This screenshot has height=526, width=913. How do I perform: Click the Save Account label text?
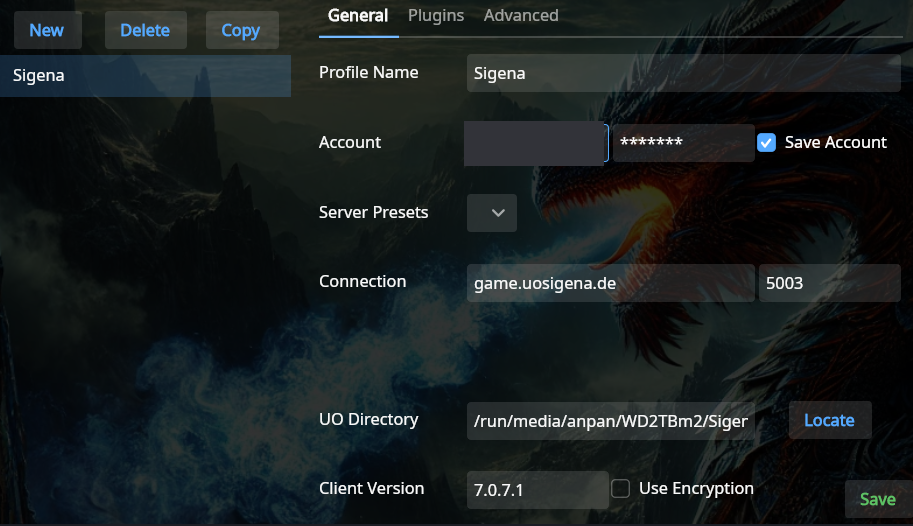coord(835,142)
